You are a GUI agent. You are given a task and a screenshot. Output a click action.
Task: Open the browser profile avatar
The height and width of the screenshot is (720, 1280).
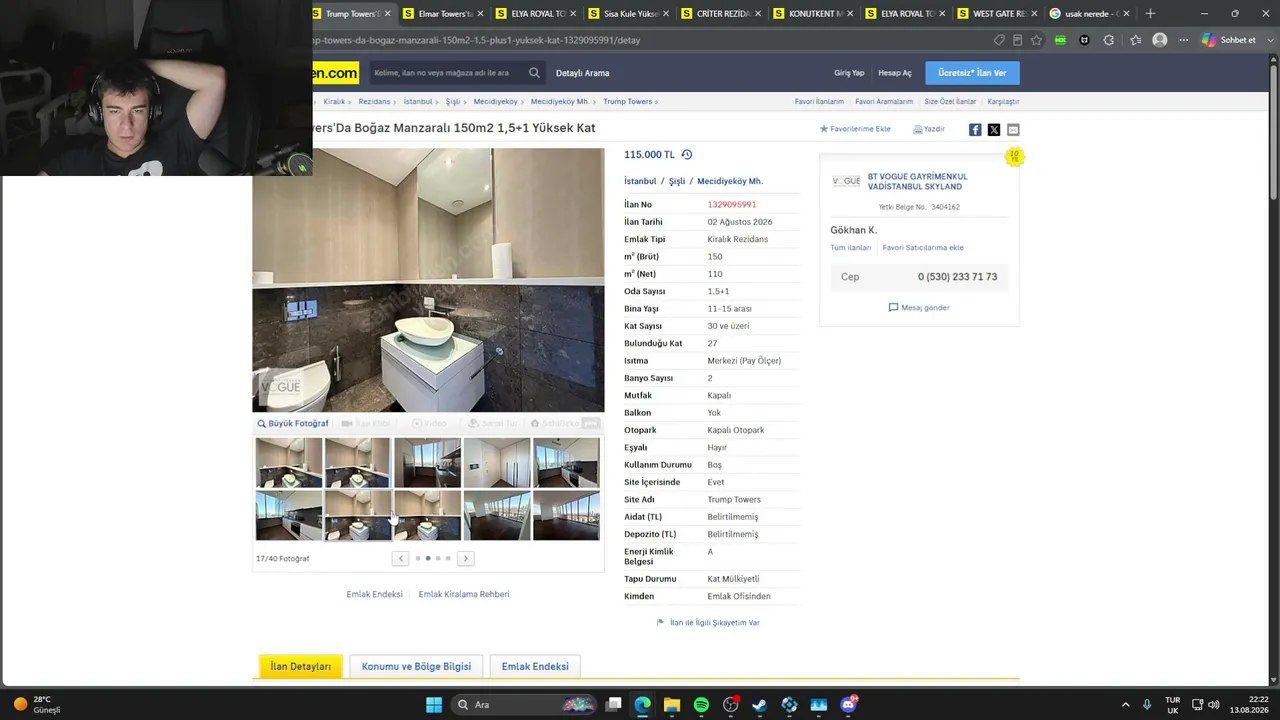[x=1159, y=40]
